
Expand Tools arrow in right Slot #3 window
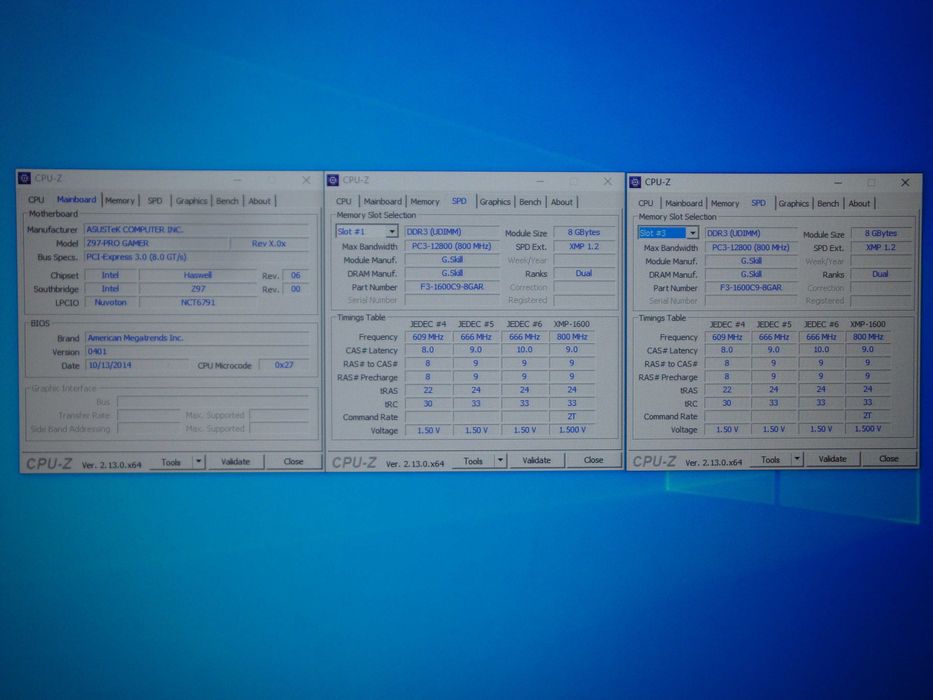pos(797,459)
